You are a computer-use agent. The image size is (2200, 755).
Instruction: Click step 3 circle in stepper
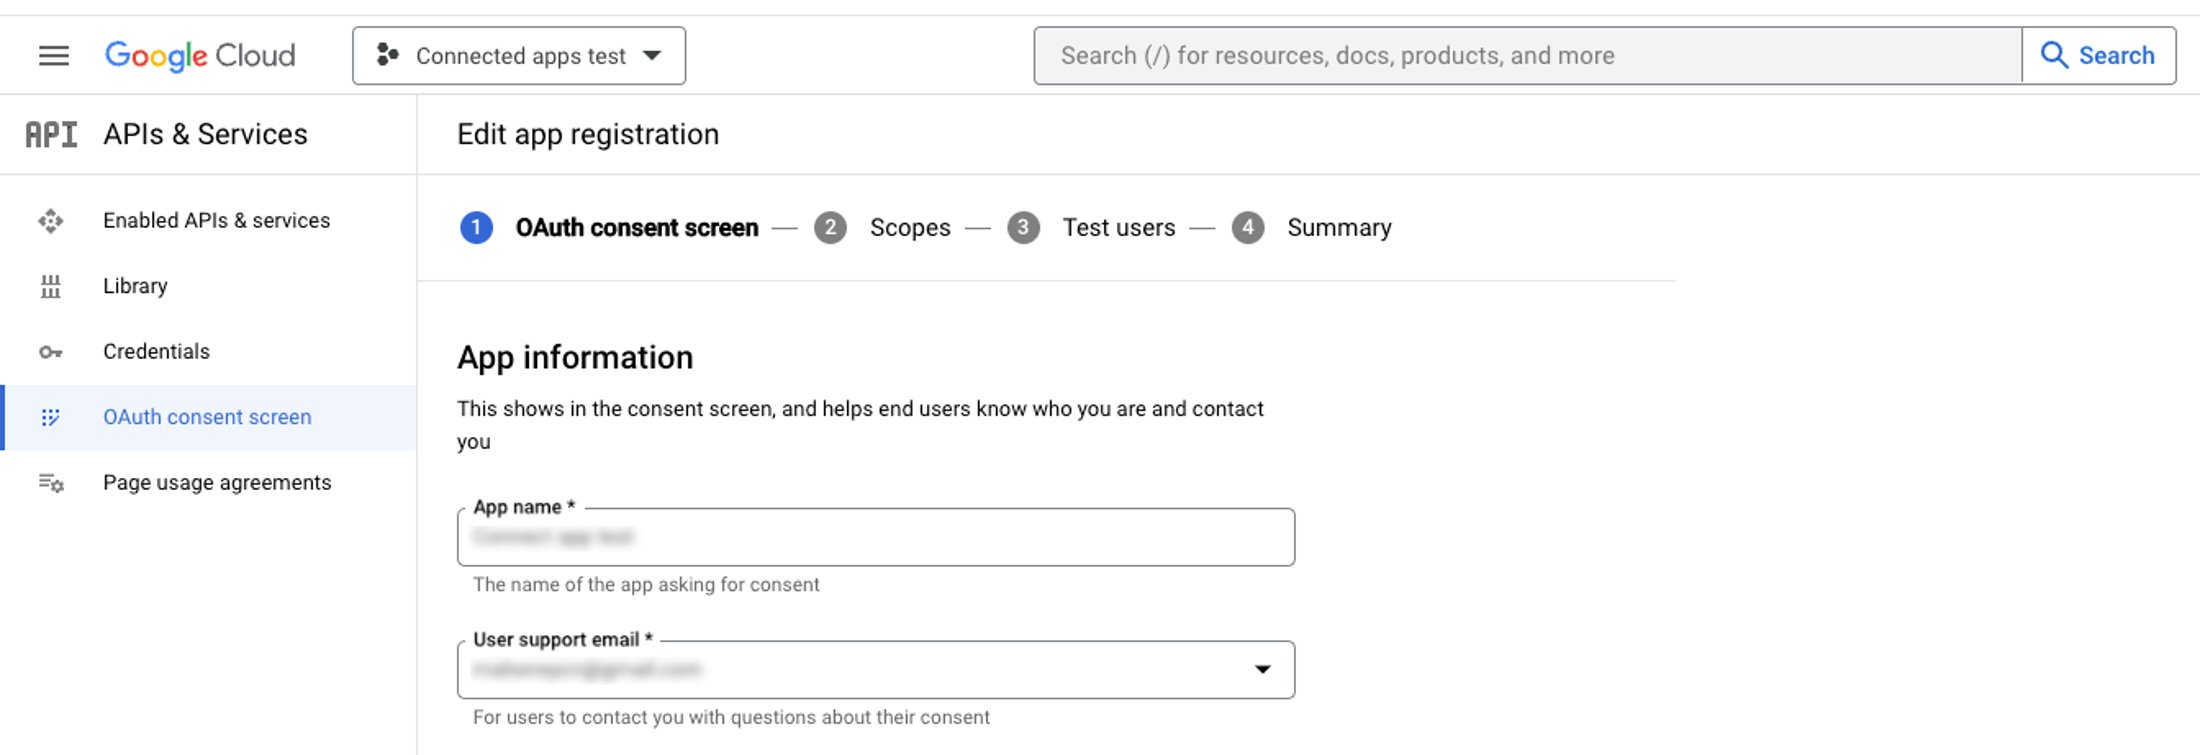[x=1023, y=228]
